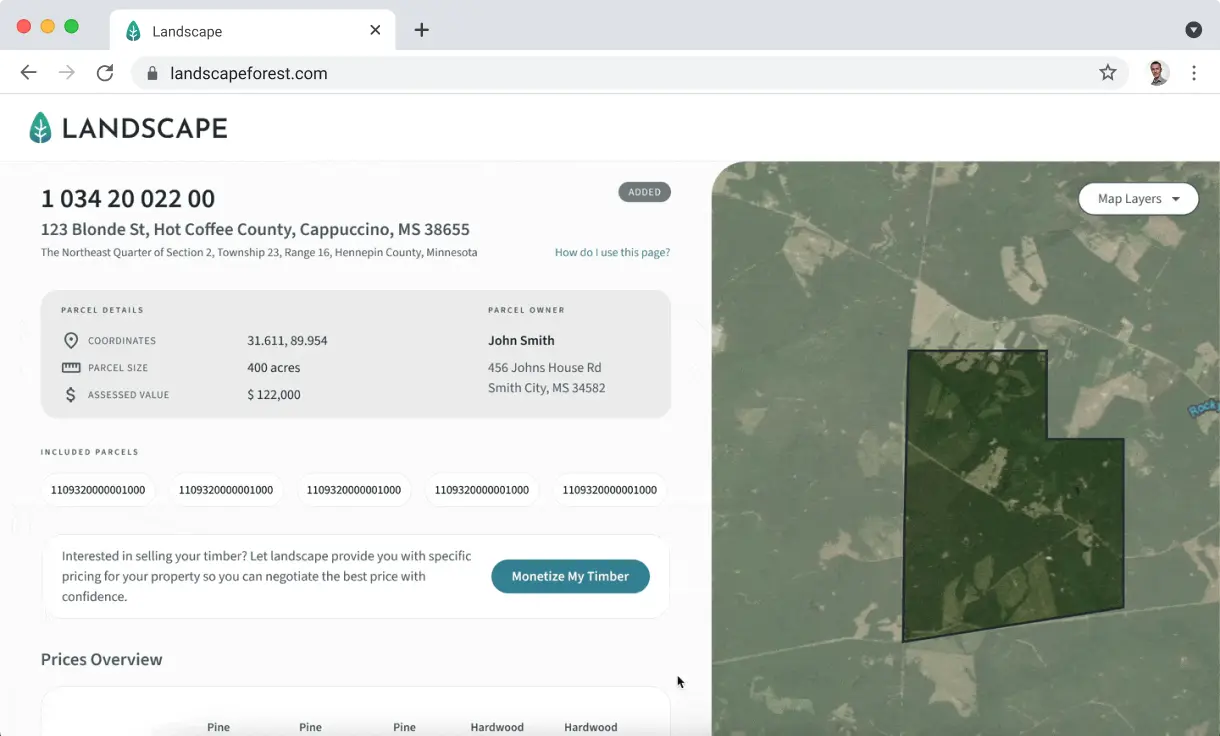Select the fifth included parcel chip
Screen dimensions: 1220x736
(610, 490)
